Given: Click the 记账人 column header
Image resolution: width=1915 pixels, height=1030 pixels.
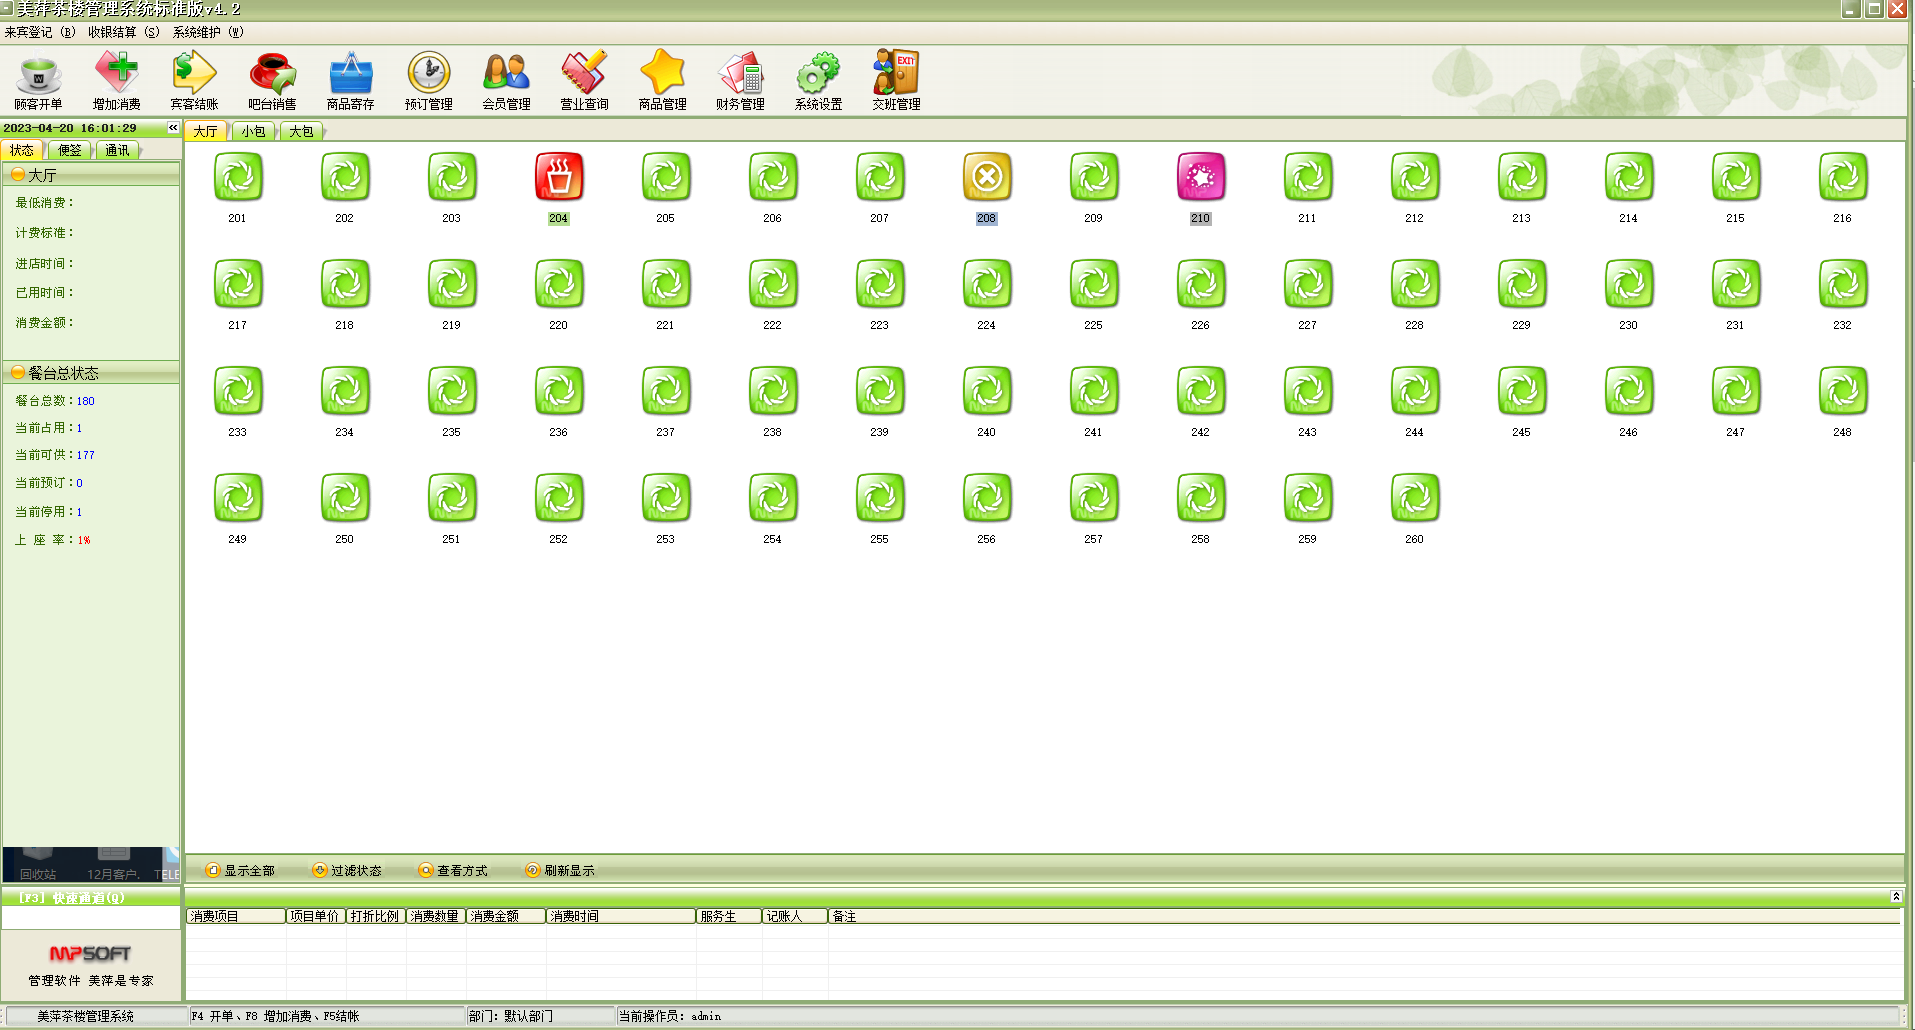Looking at the screenshot, I should [795, 916].
